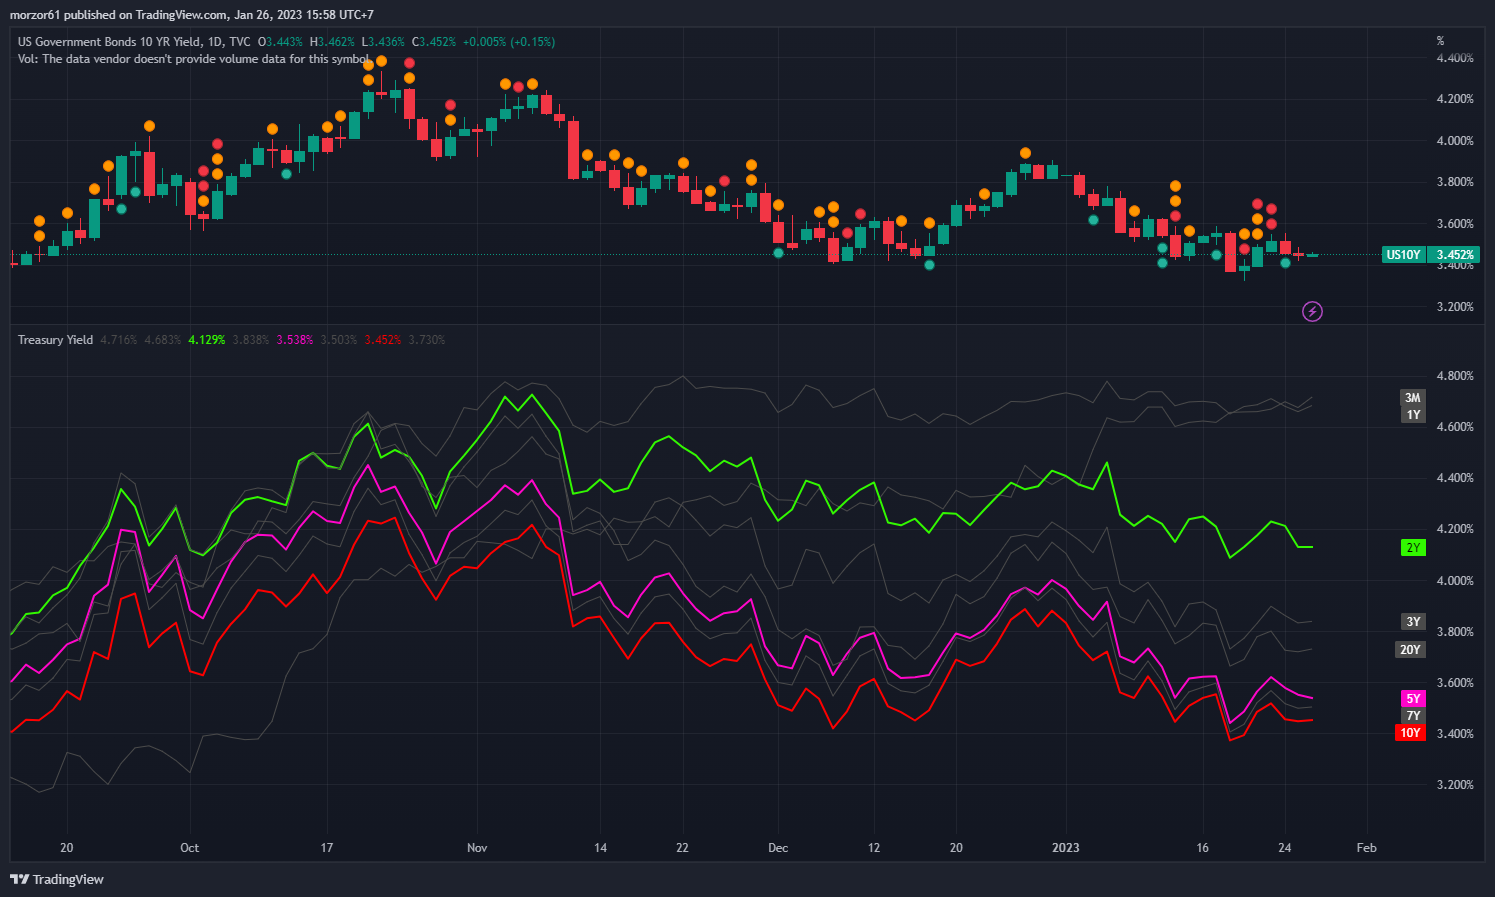Screen dimensions: 1495x897
Task: Click the TVC exchange label
Action: [x=240, y=42]
